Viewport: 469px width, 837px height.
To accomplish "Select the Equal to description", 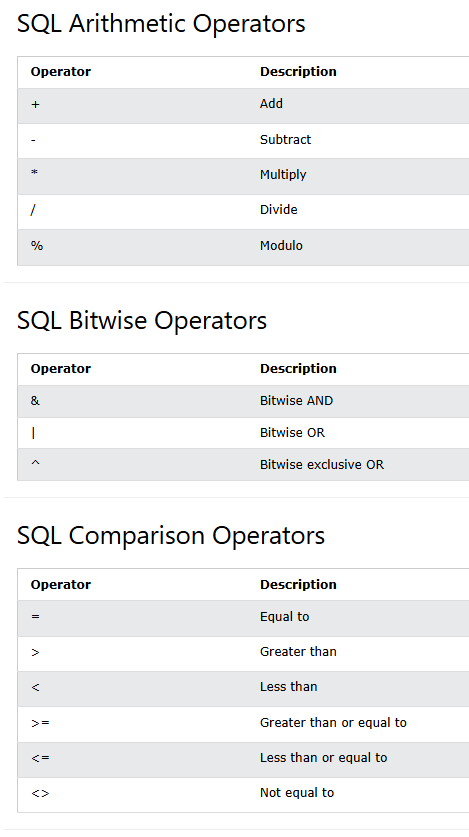I will coord(284,617).
